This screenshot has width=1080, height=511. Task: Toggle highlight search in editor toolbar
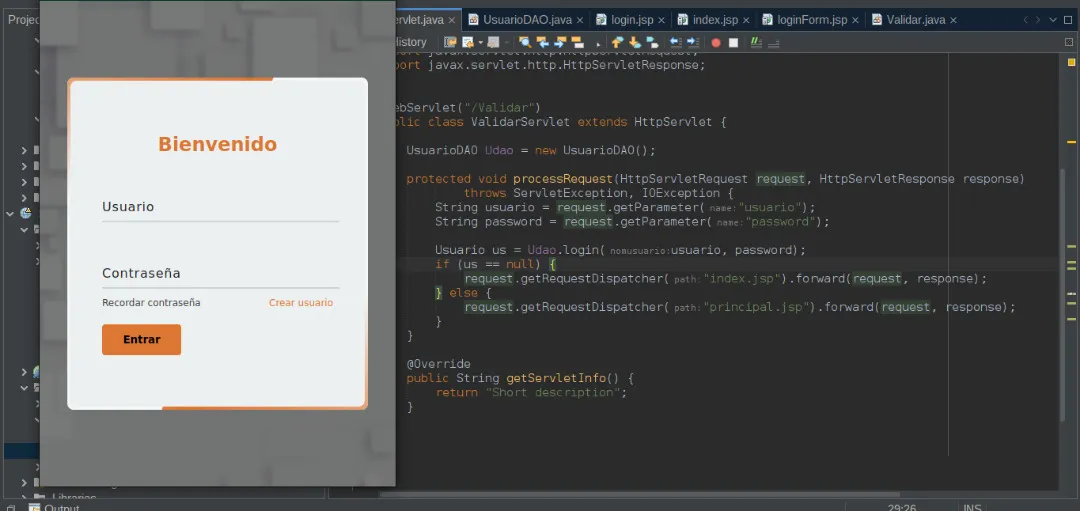pos(577,42)
